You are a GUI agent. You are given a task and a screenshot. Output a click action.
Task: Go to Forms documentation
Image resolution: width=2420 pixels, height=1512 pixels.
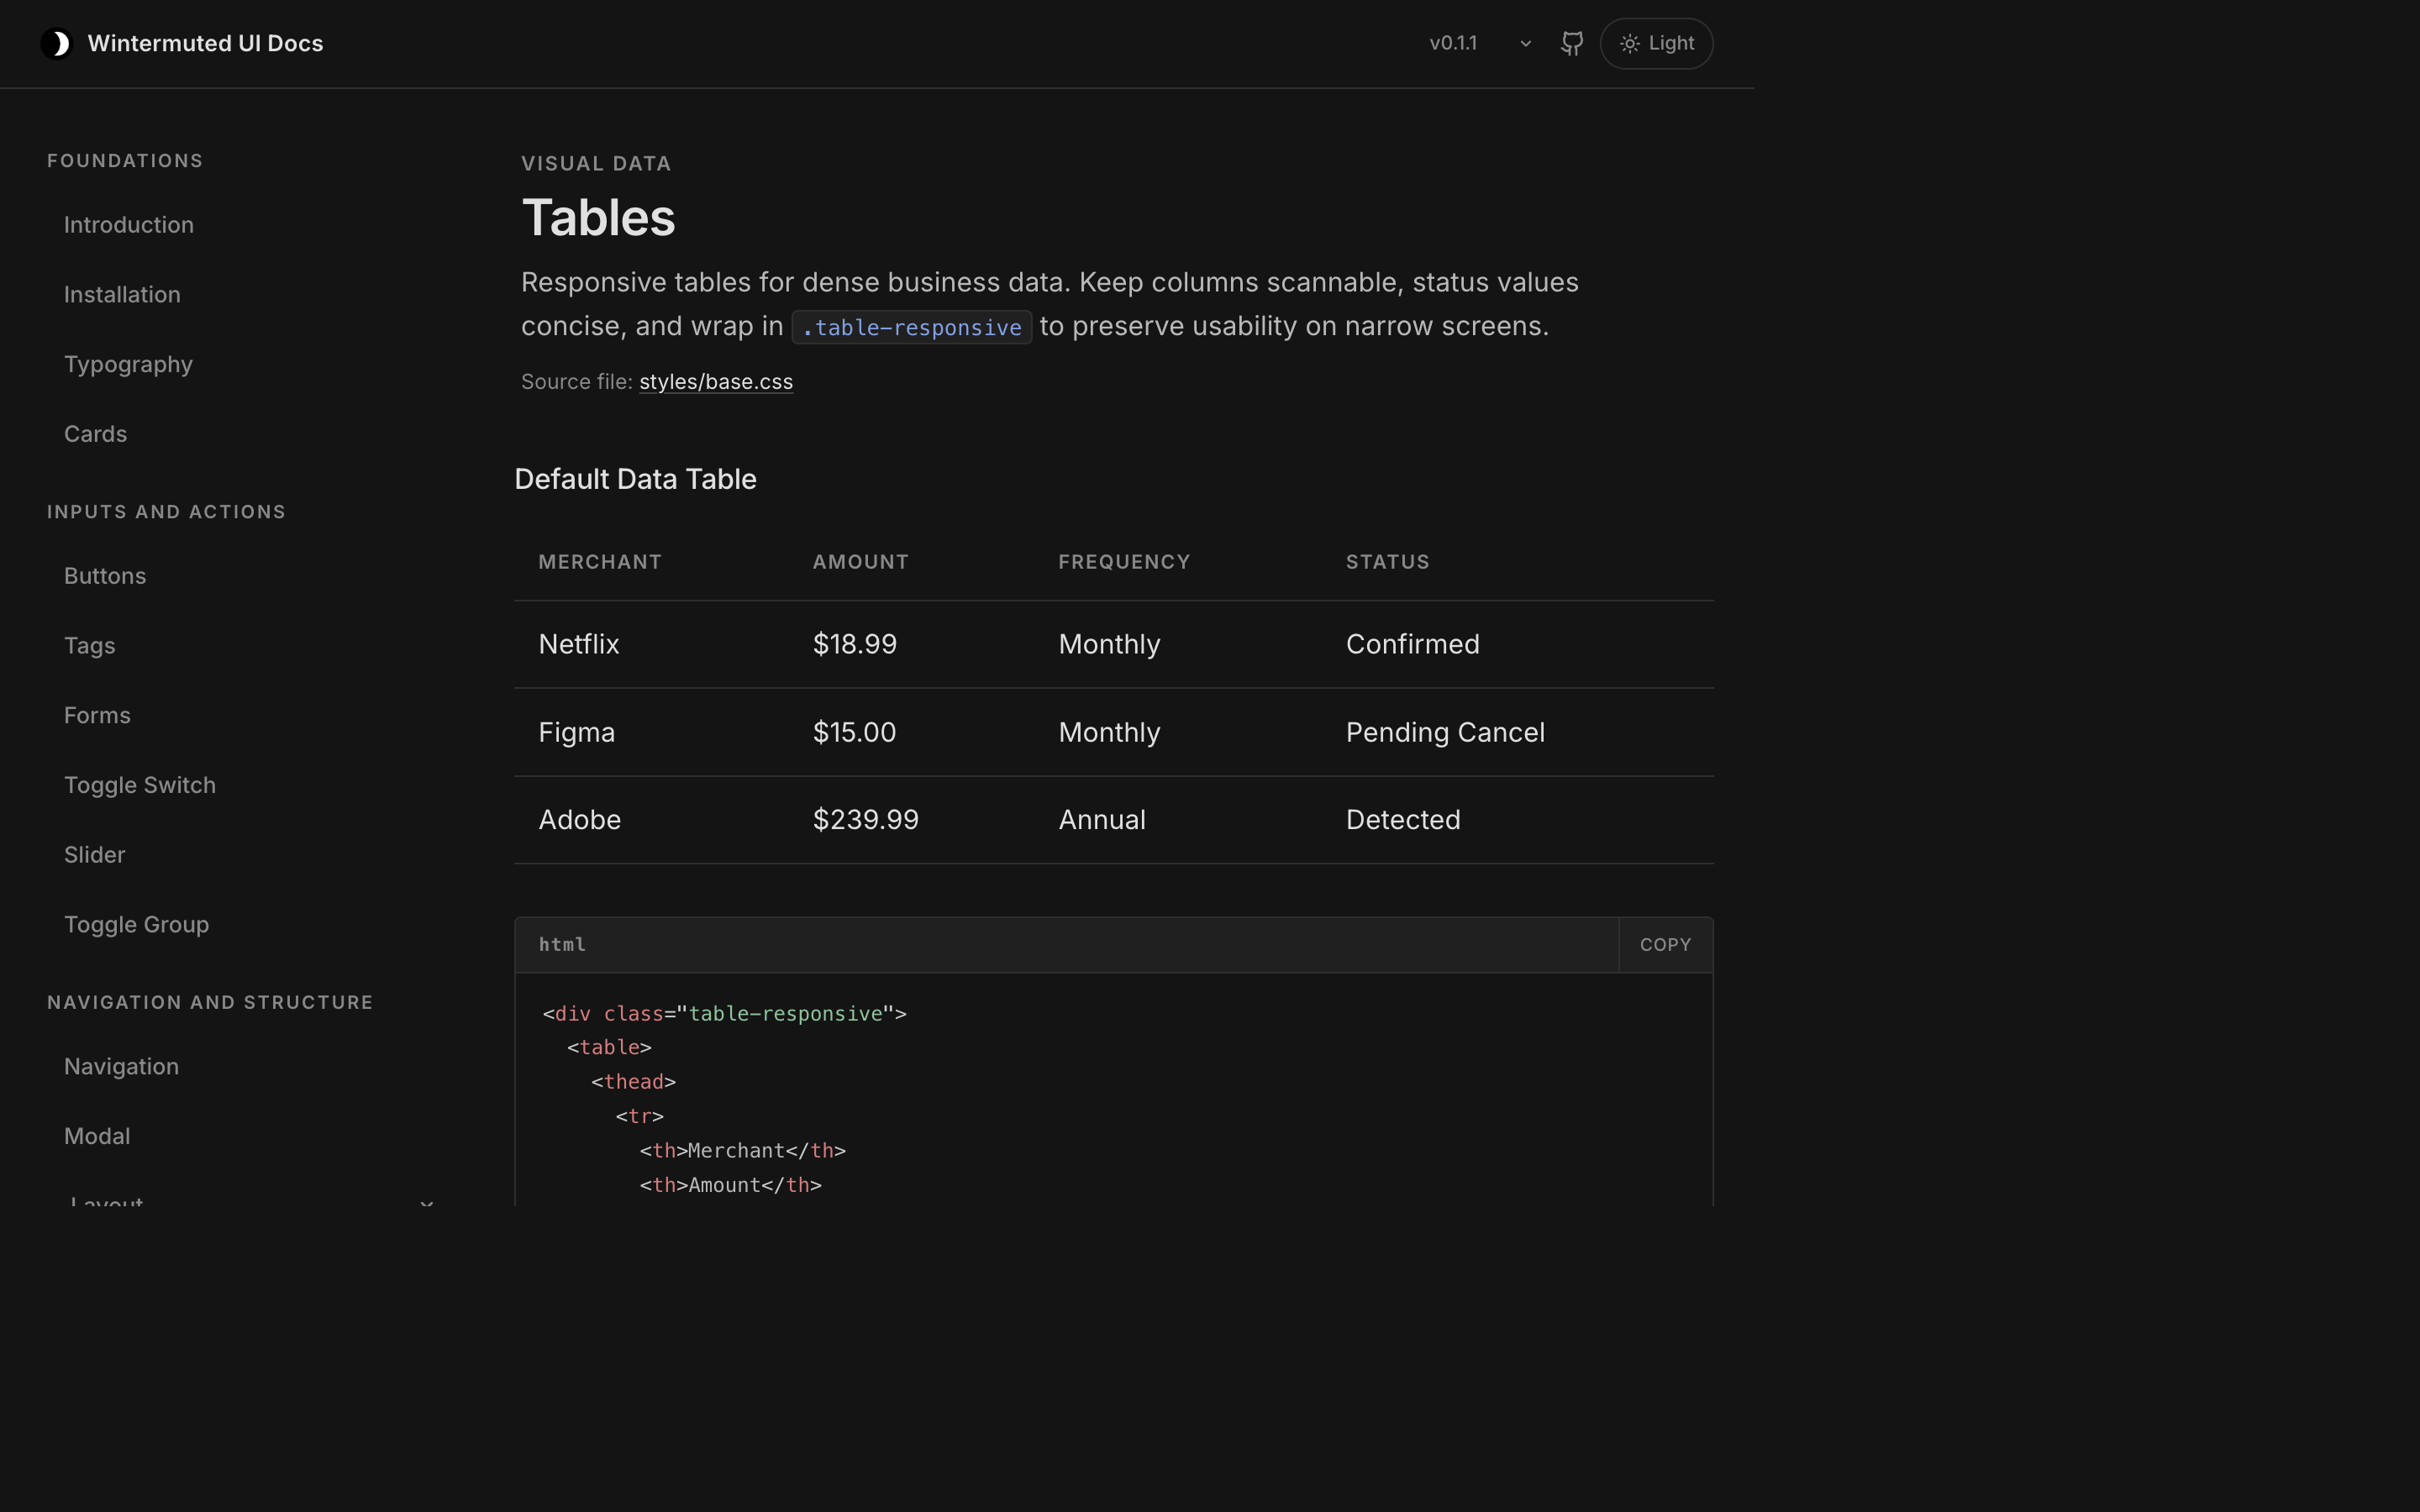coord(97,716)
